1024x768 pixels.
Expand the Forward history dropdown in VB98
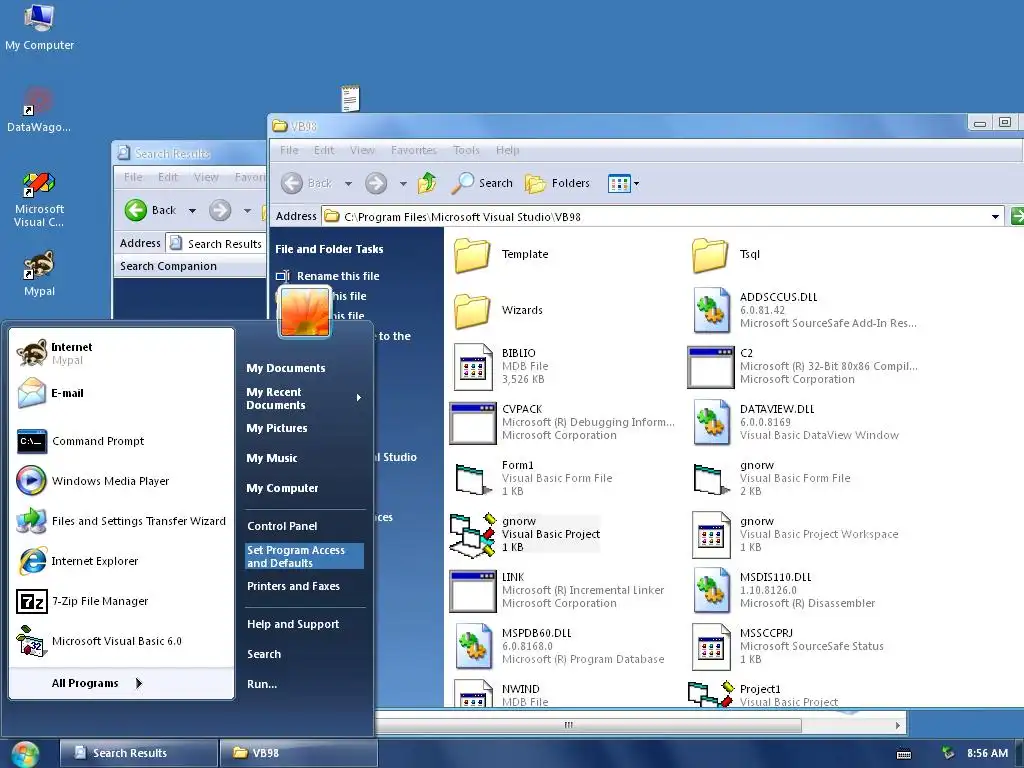coord(403,184)
